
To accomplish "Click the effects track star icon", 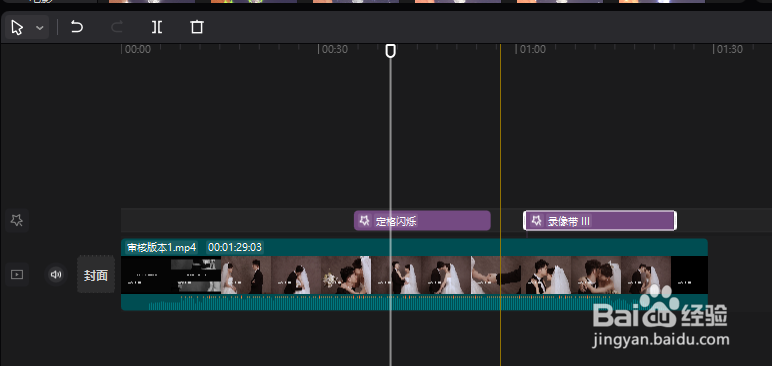I will (17, 220).
